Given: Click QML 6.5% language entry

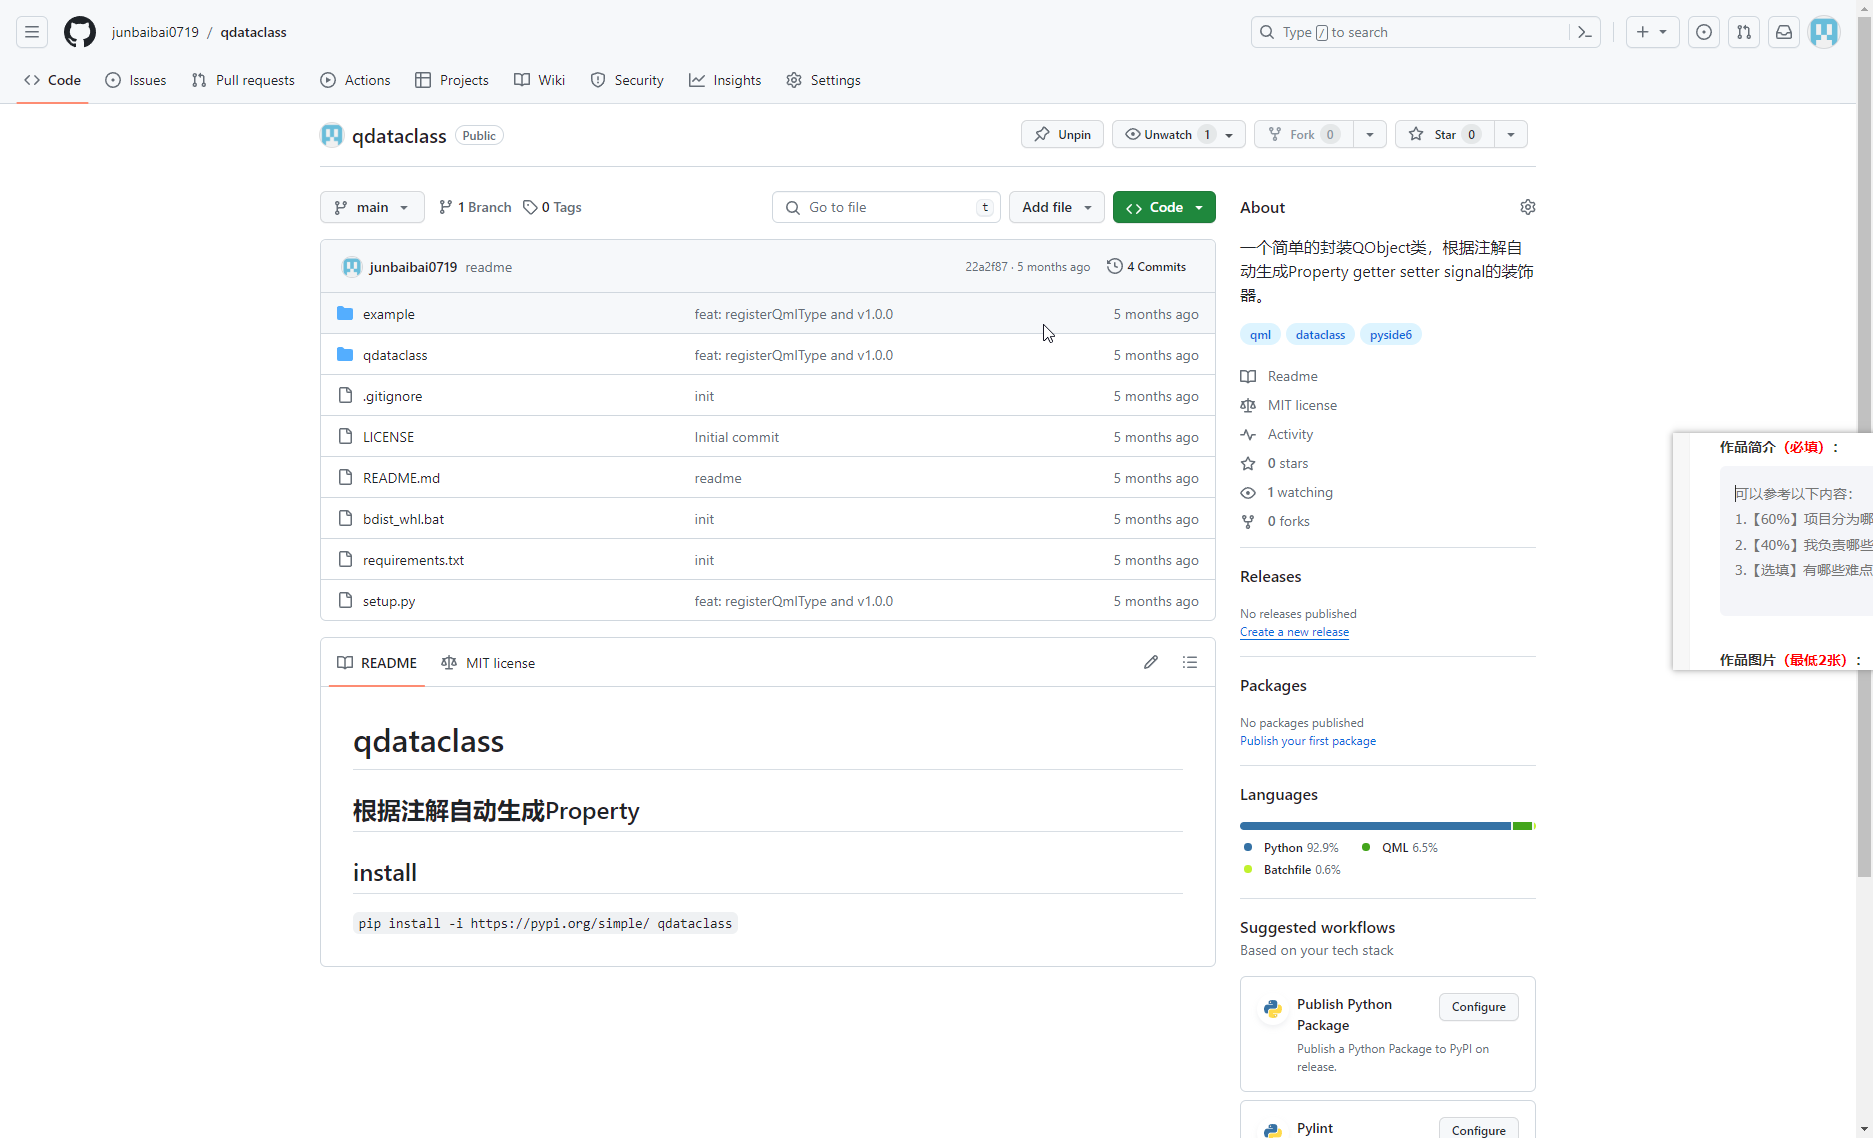Looking at the screenshot, I should coord(1400,848).
